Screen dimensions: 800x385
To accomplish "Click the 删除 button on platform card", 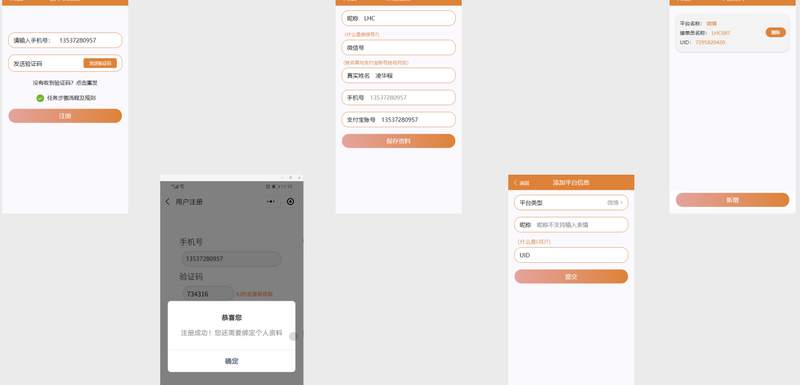I will pos(776,33).
